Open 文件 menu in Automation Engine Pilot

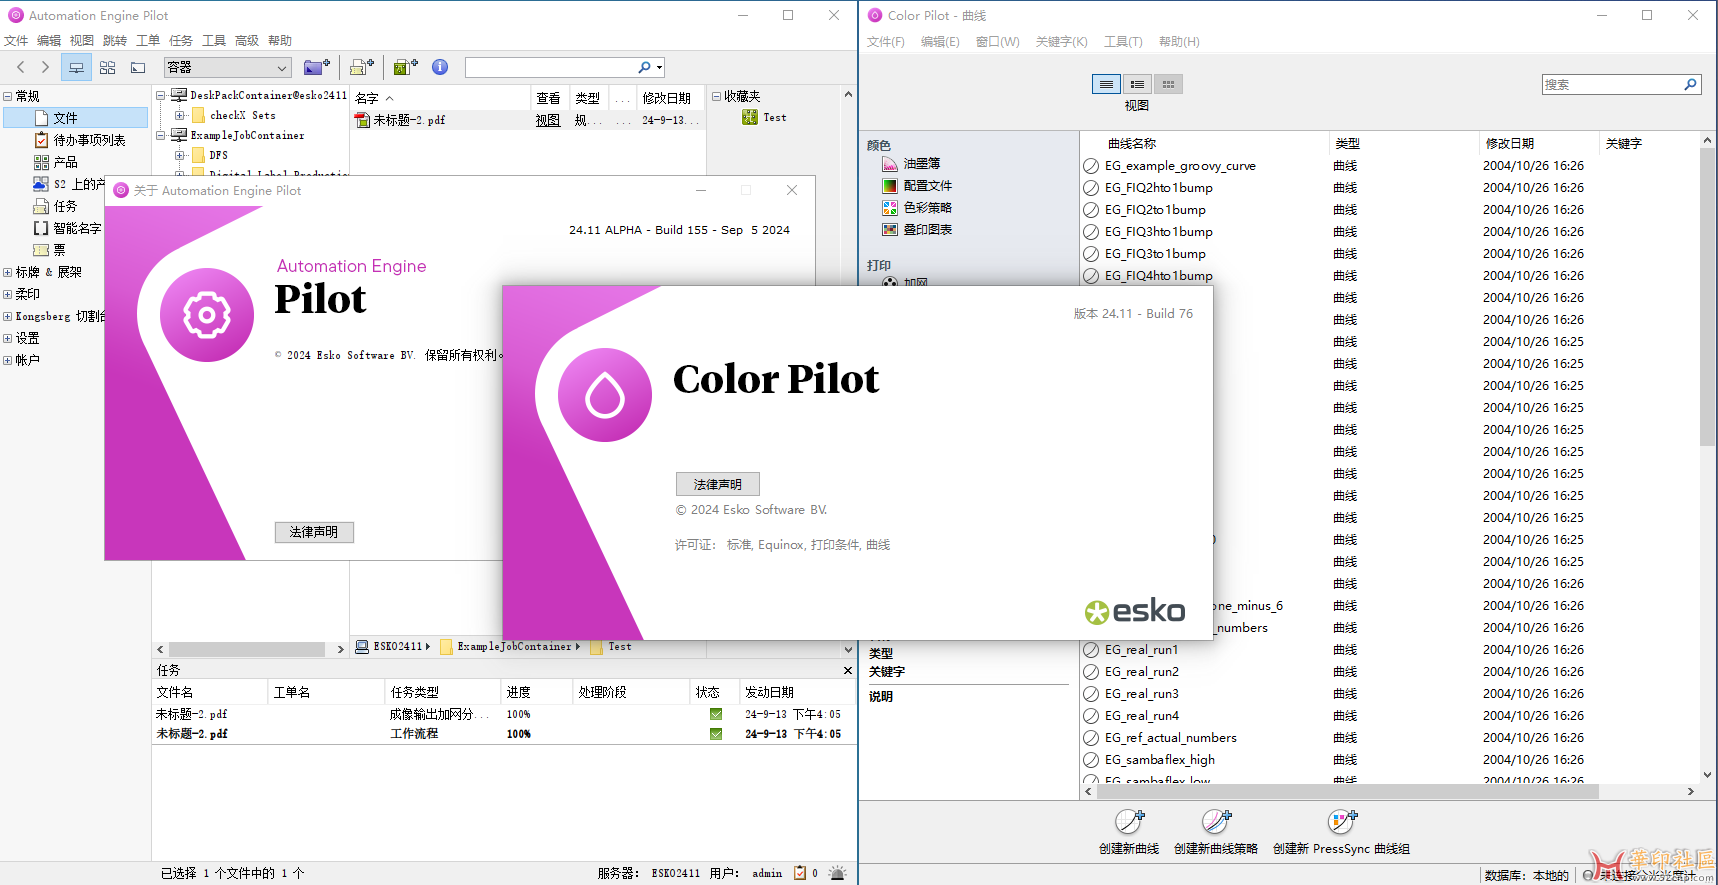pos(16,41)
